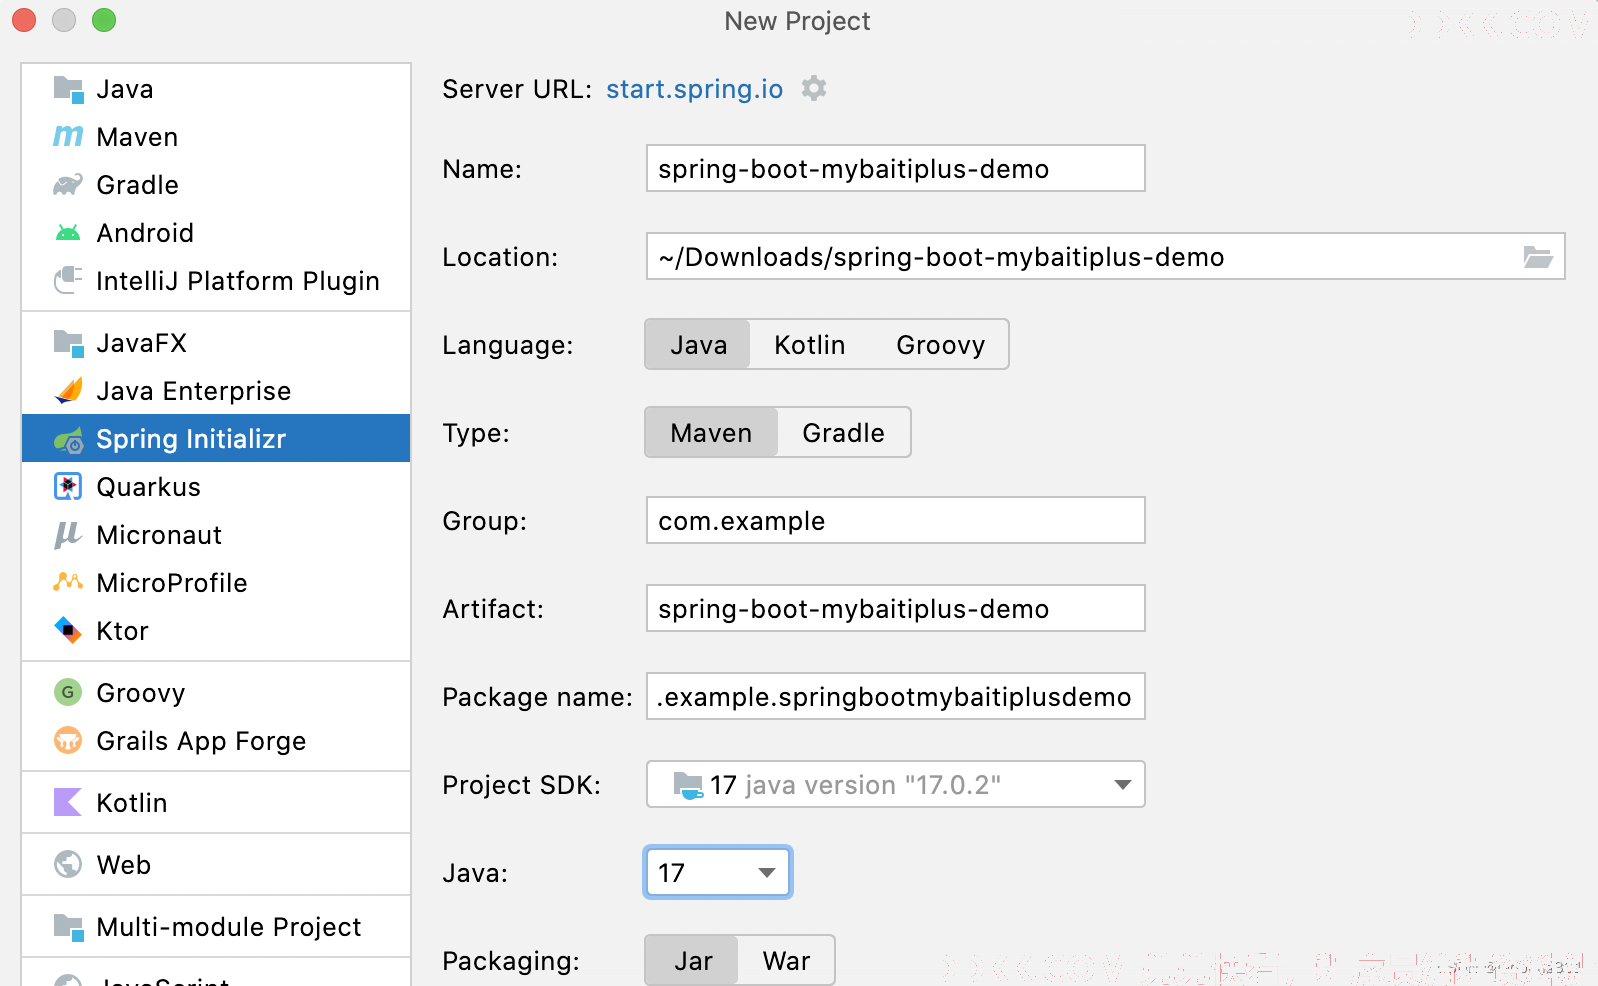The width and height of the screenshot is (1598, 986).
Task: Click the Grails App Forge icon
Action: tap(68, 740)
